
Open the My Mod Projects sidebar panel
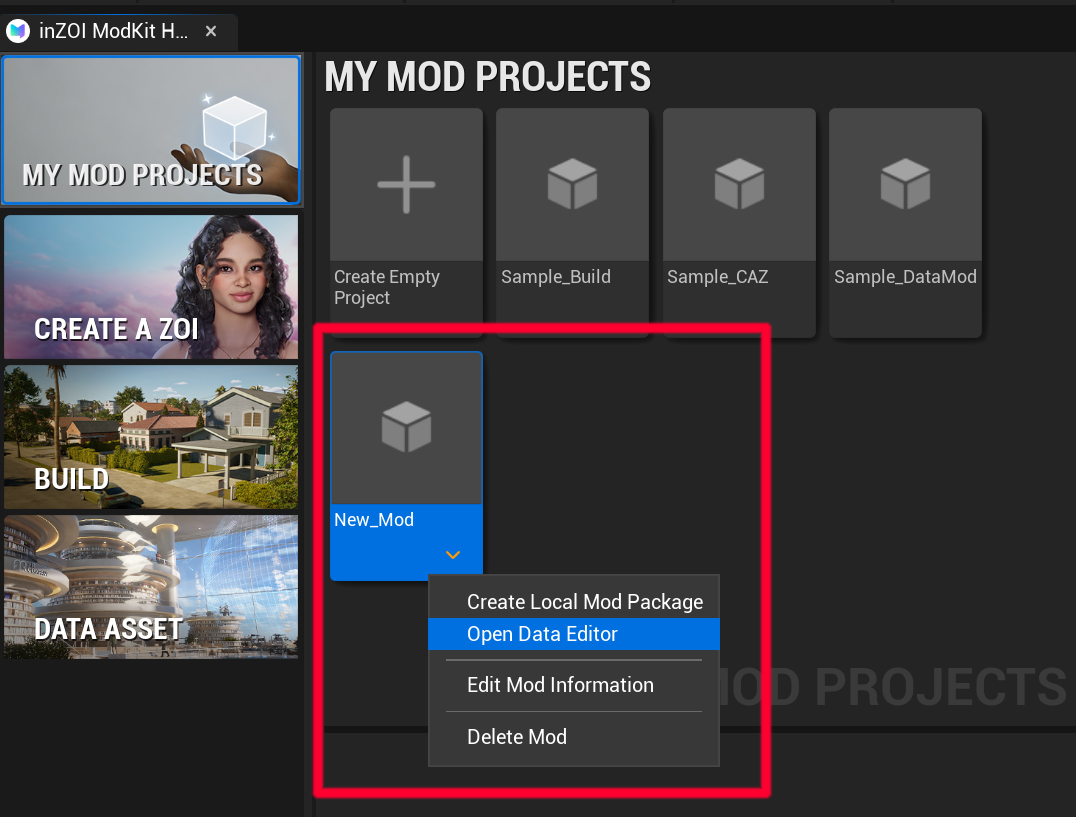click(152, 130)
